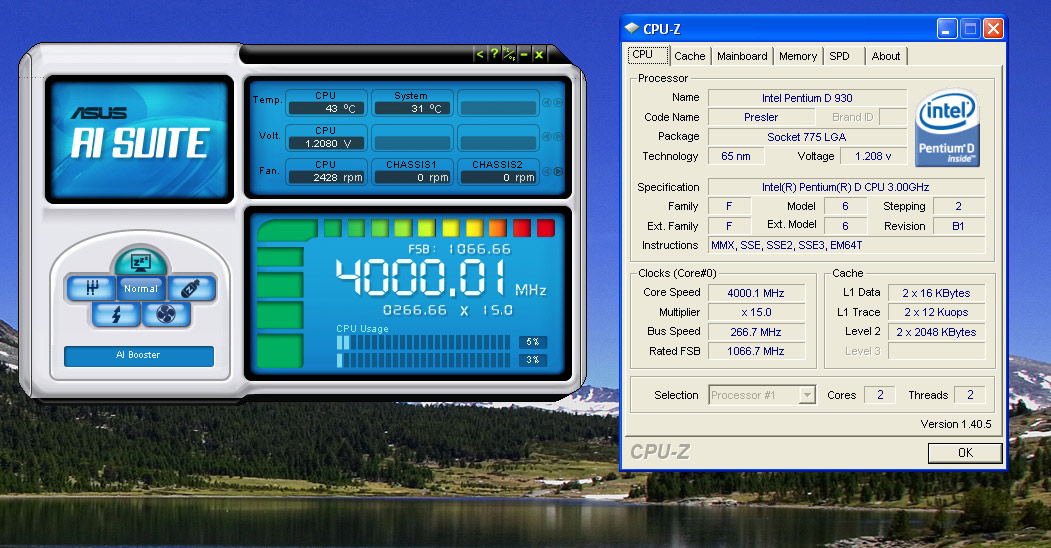This screenshot has height=548, width=1051.
Task: Open the AI Gear shifter icon
Action: (92, 289)
